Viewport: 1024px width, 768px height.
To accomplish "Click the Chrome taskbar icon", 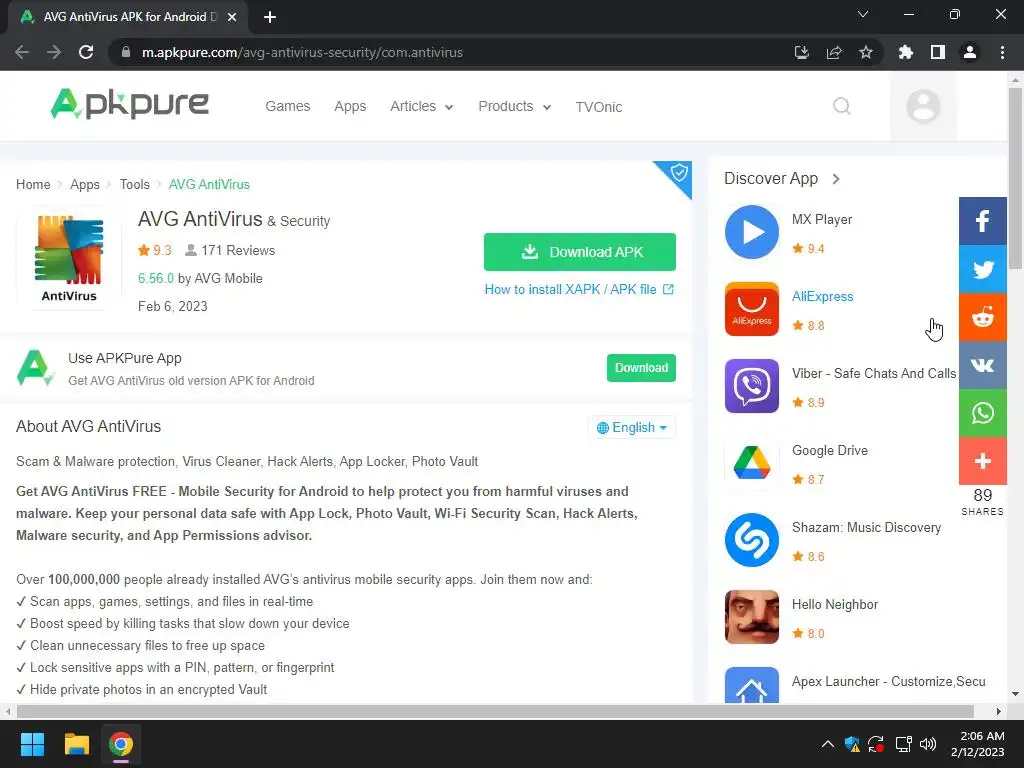I will tap(121, 744).
